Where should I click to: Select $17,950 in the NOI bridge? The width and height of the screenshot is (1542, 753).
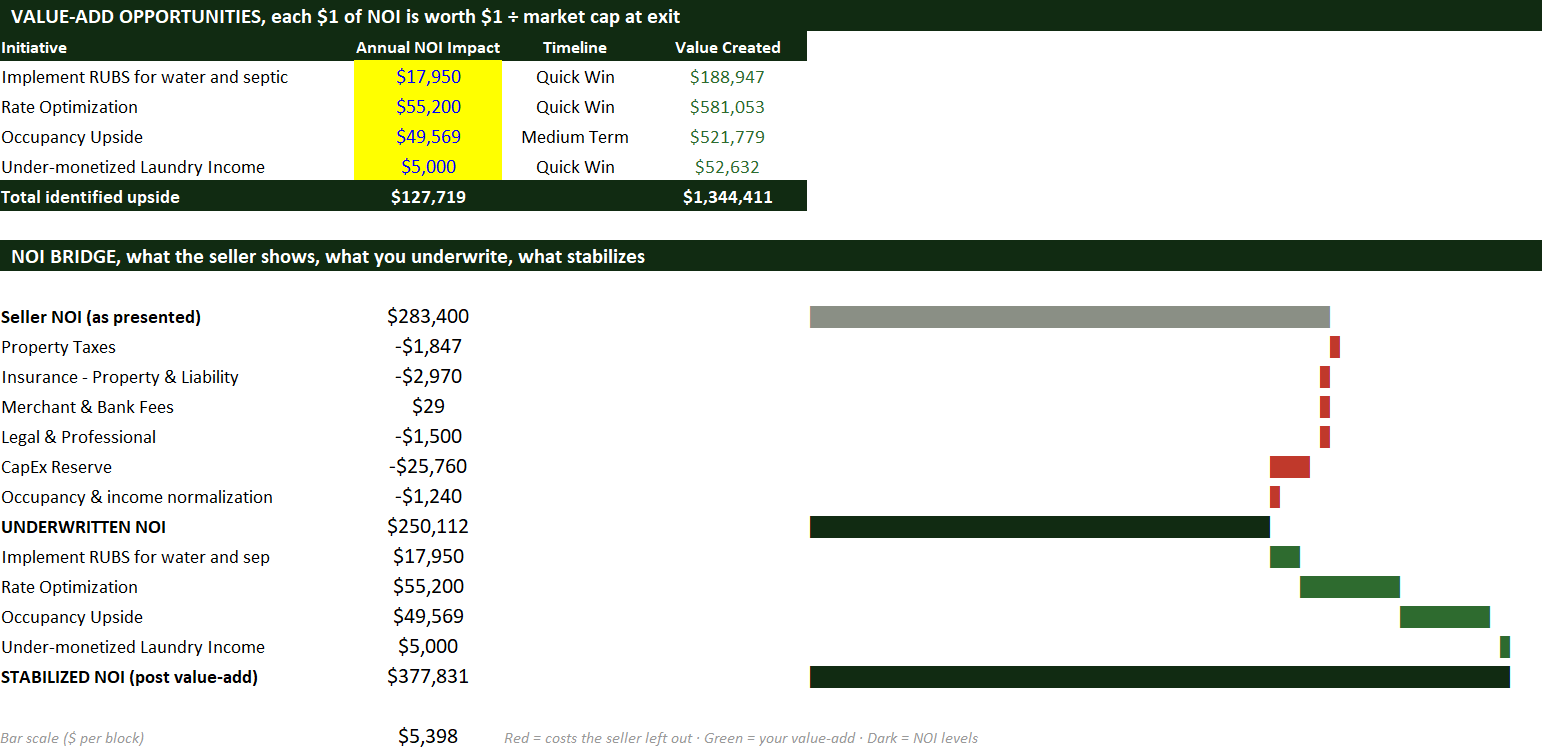tap(428, 557)
